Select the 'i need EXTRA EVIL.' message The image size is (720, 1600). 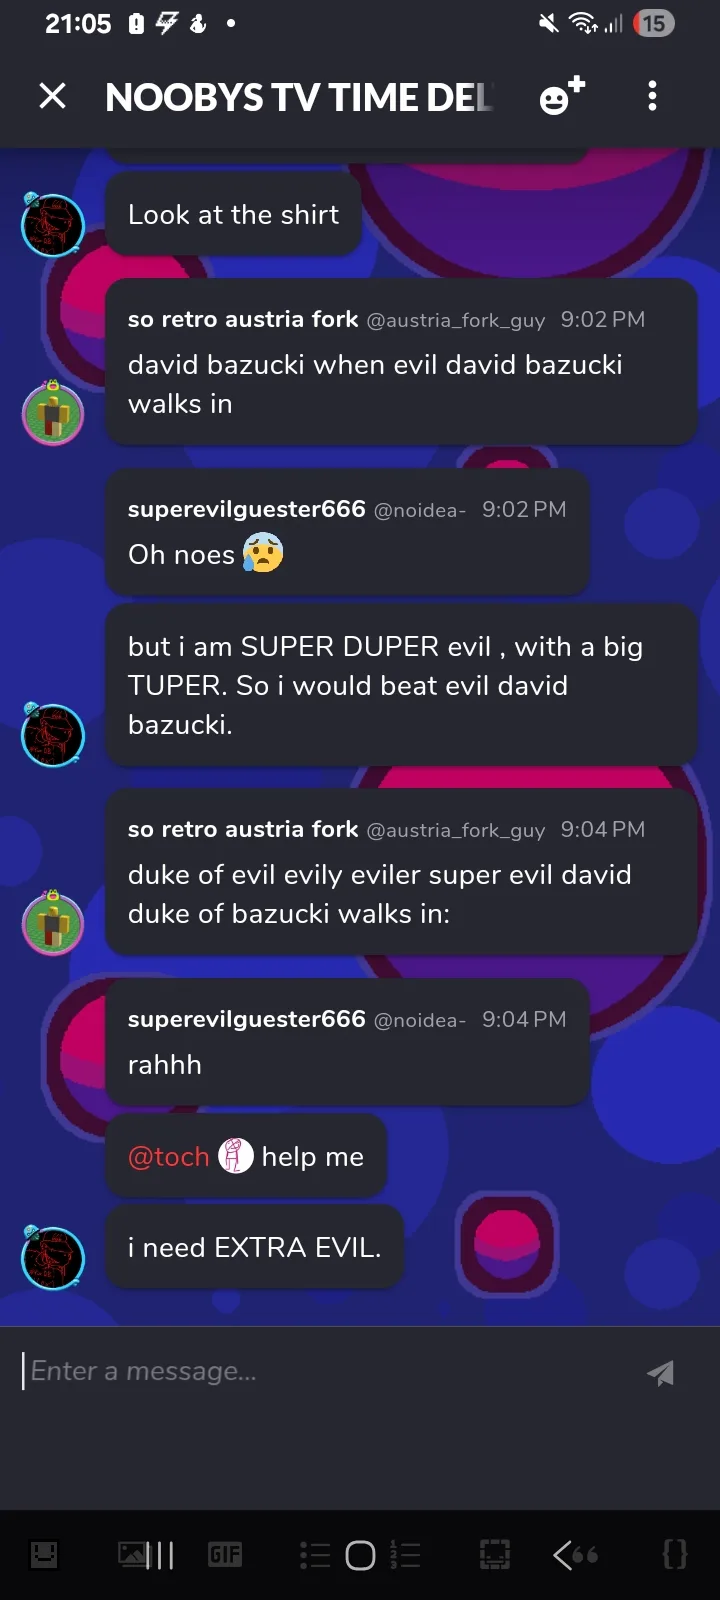pos(255,1247)
